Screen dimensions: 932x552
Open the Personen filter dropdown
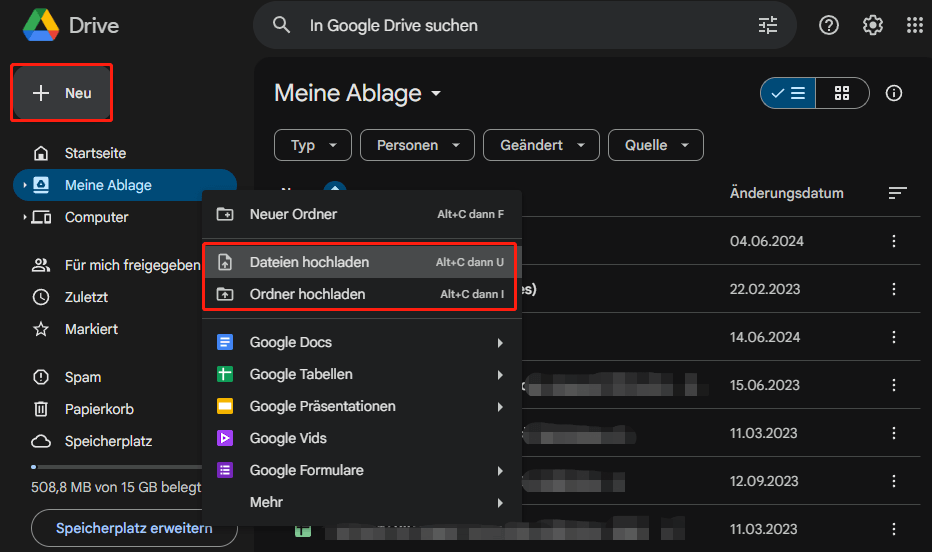coord(417,145)
